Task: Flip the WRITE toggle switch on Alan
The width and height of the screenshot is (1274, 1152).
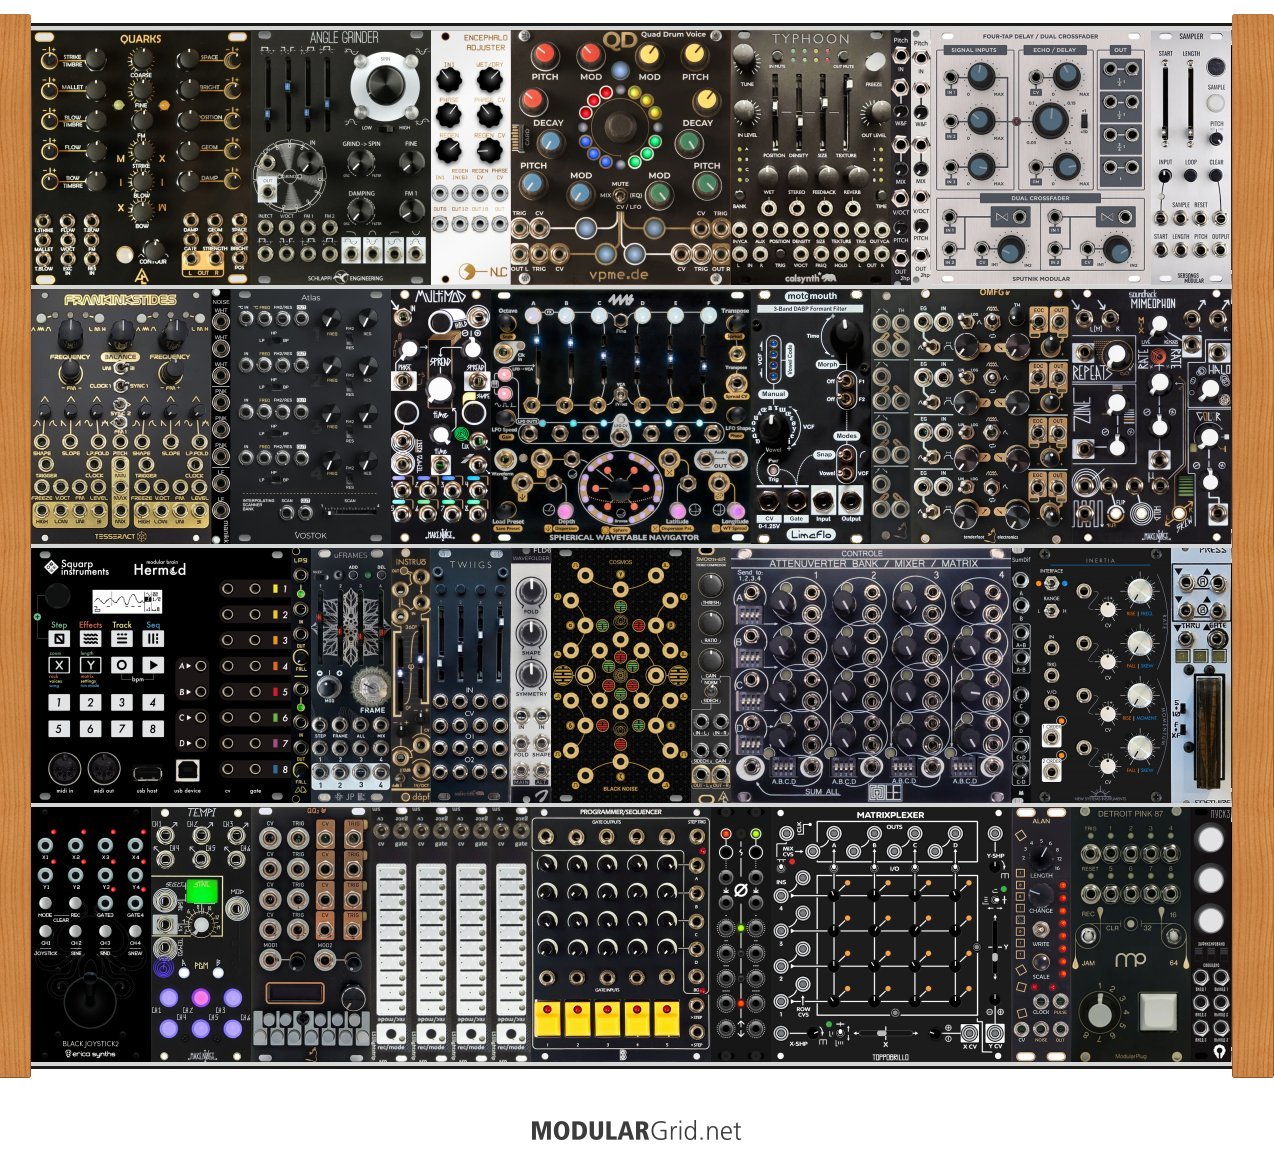Action: 1041,929
